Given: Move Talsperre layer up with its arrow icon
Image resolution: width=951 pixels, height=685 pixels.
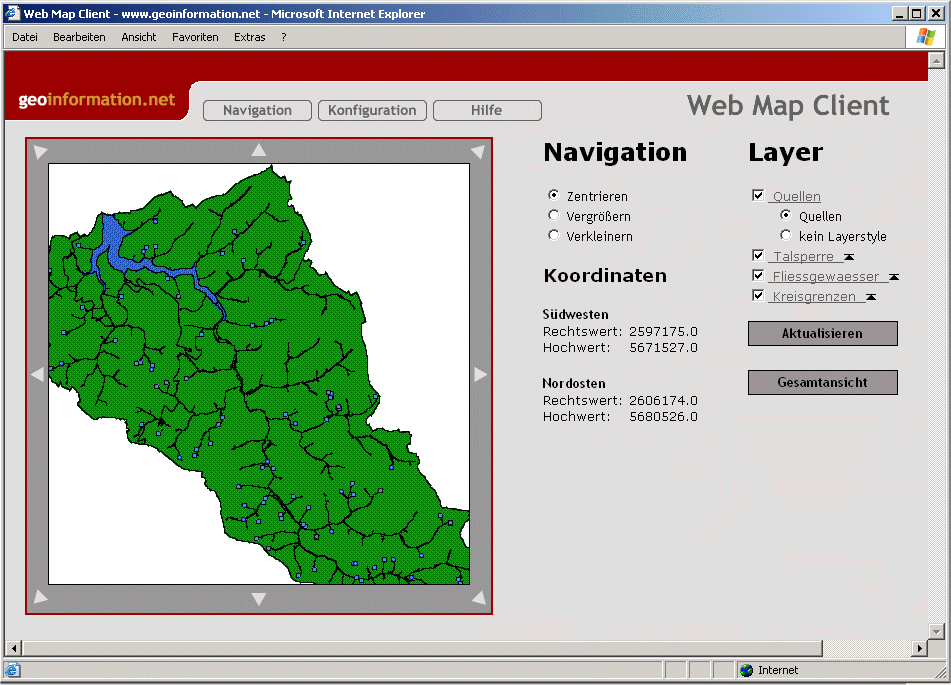Looking at the screenshot, I should [849, 257].
